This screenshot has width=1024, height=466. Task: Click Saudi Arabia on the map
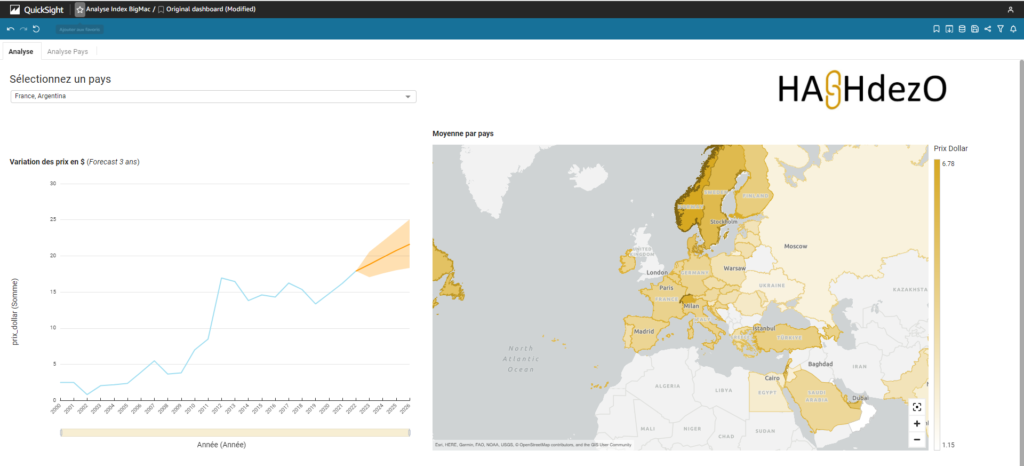click(x=818, y=394)
